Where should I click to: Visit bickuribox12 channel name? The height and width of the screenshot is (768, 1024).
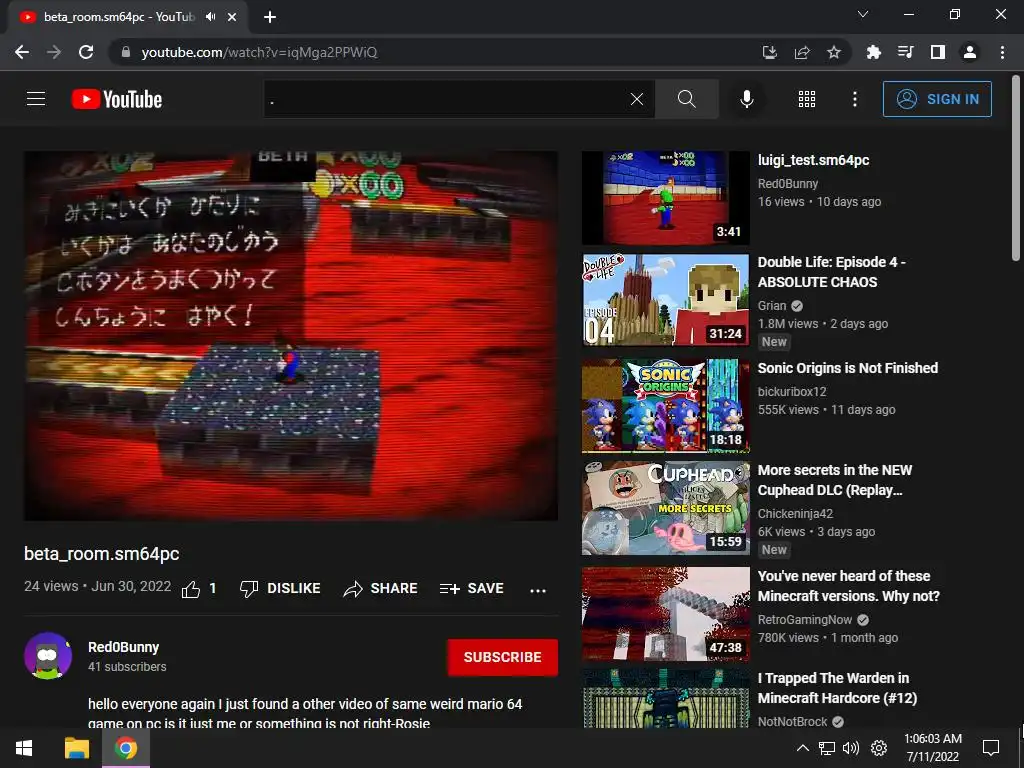792,391
